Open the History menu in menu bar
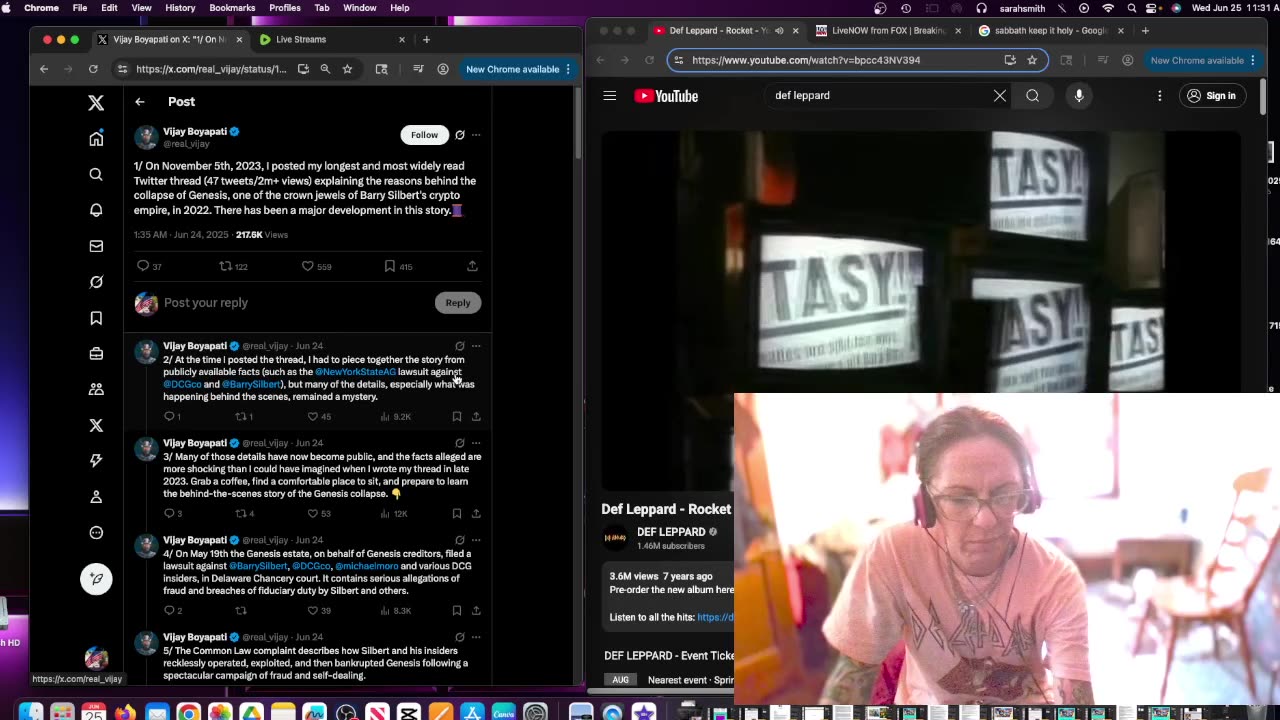1280x720 pixels. (180, 8)
